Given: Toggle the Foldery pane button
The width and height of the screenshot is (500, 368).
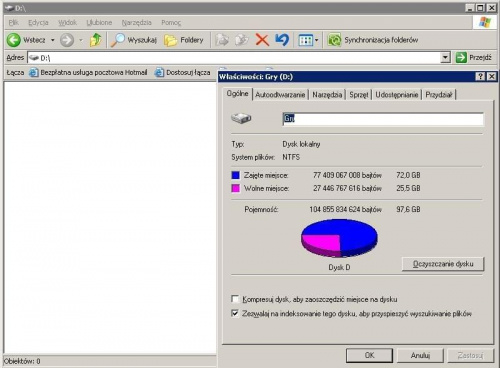Looking at the screenshot, I should point(184,40).
